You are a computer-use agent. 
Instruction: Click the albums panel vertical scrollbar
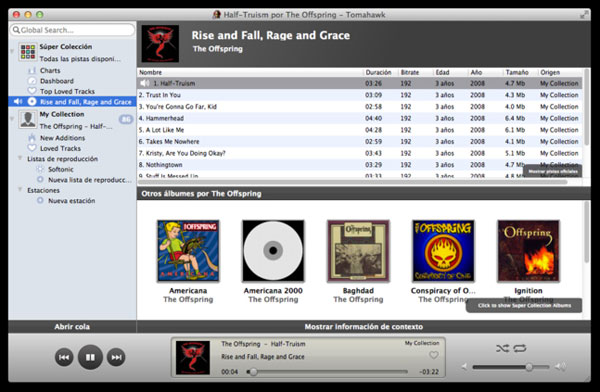tap(587, 232)
